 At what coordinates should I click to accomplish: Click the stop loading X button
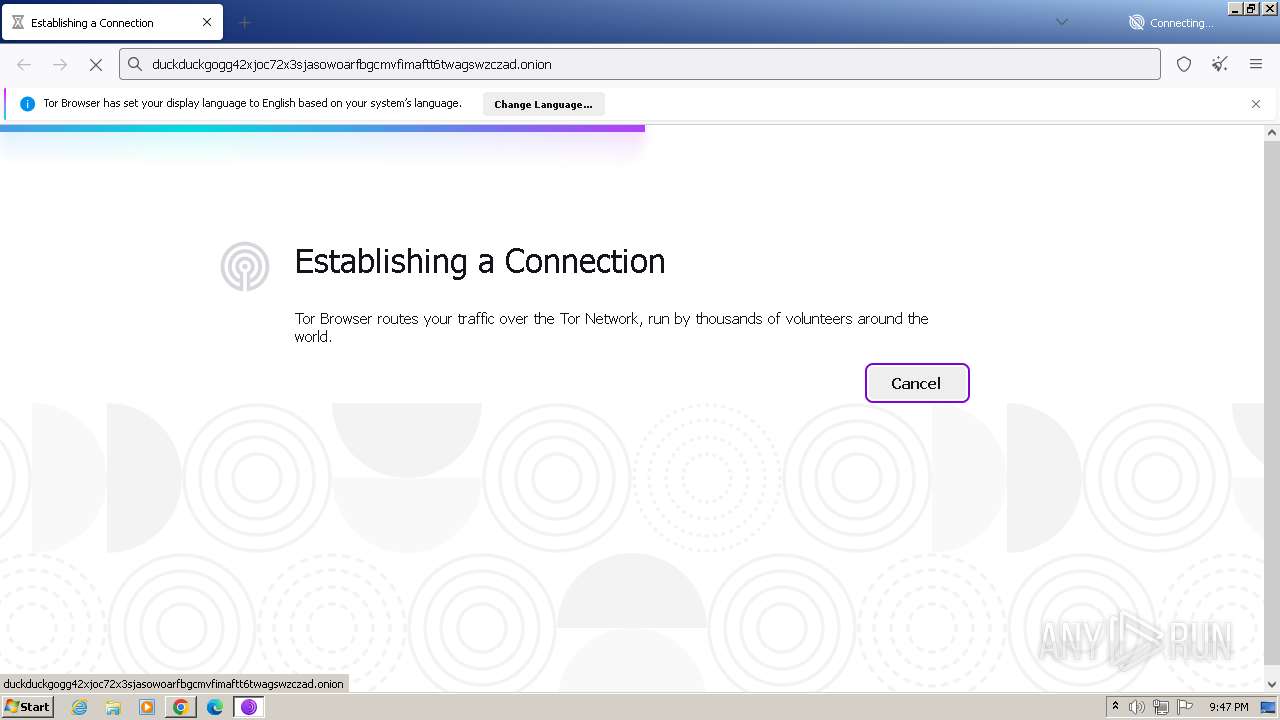[x=96, y=64]
